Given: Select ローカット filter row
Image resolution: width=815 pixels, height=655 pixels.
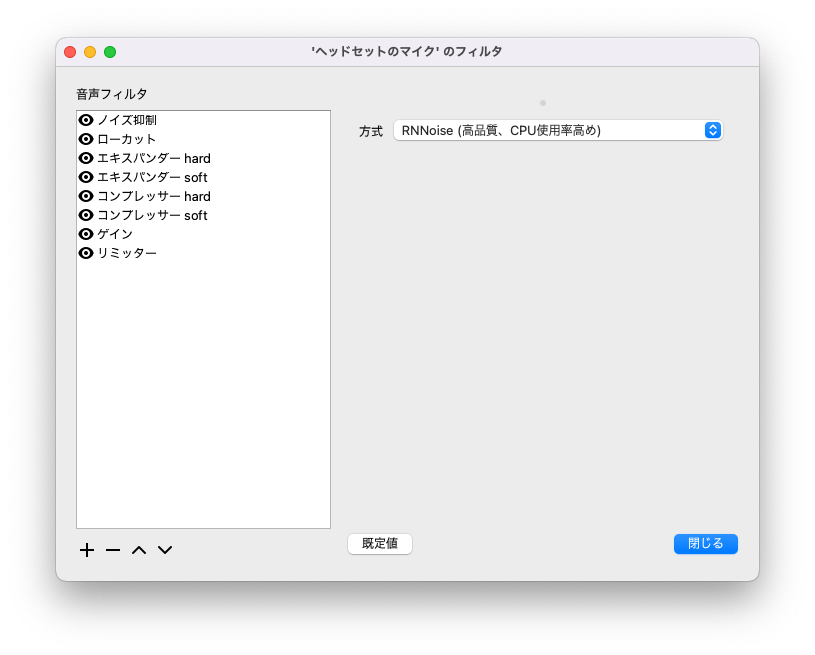Looking at the screenshot, I should coord(203,139).
